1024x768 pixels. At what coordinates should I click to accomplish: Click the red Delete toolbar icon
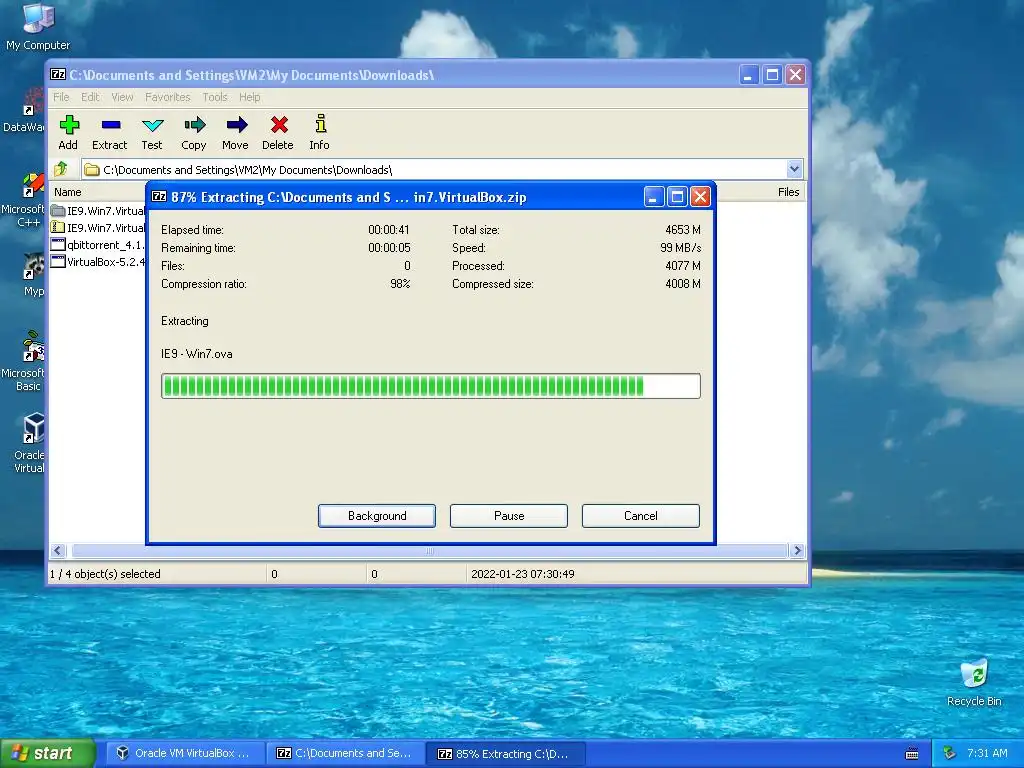click(x=278, y=133)
